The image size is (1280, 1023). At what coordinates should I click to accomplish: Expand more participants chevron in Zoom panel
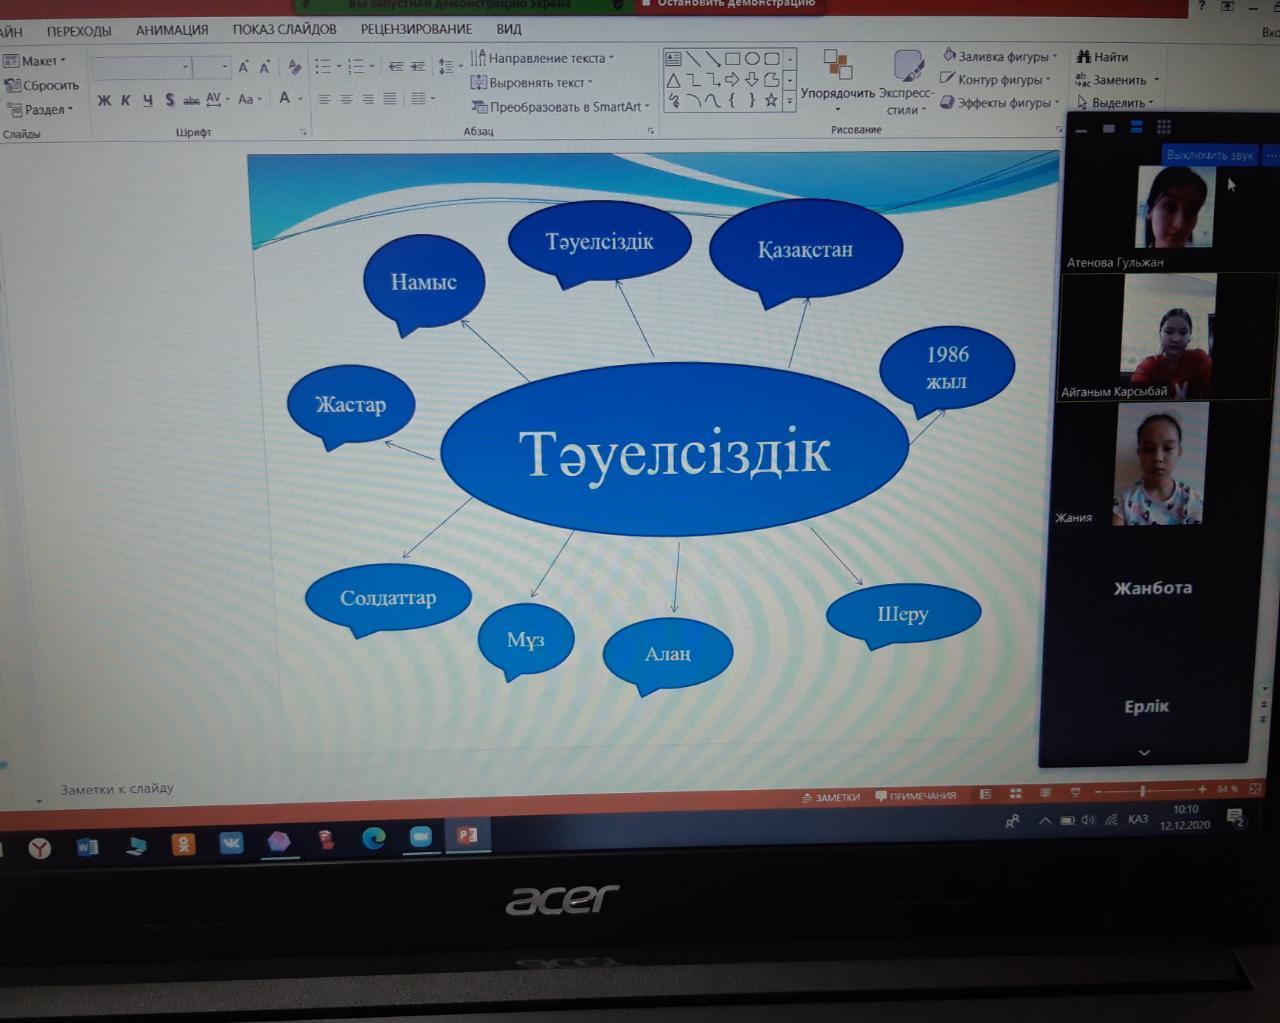[1144, 752]
